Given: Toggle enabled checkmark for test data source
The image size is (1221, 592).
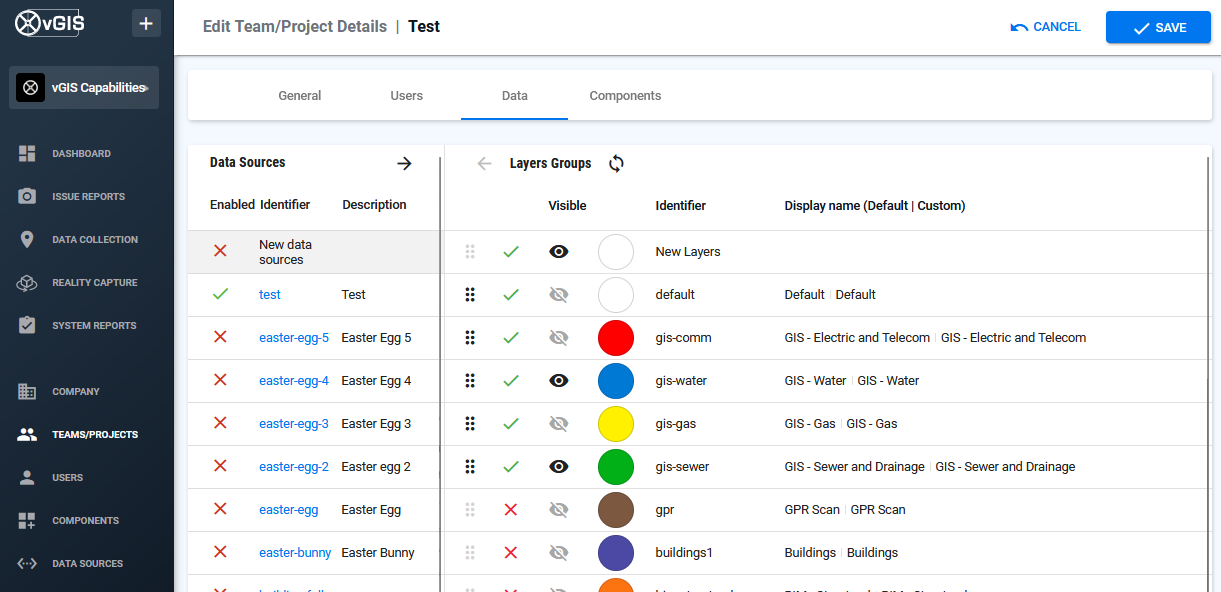Looking at the screenshot, I should (x=221, y=294).
